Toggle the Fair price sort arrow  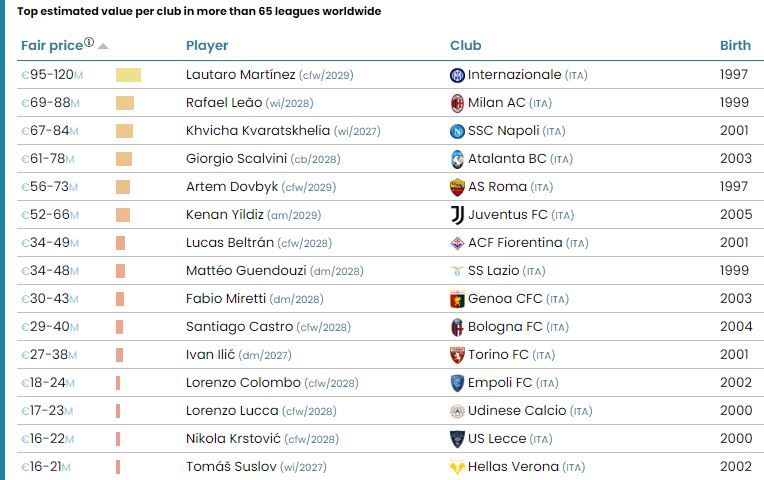point(102,46)
